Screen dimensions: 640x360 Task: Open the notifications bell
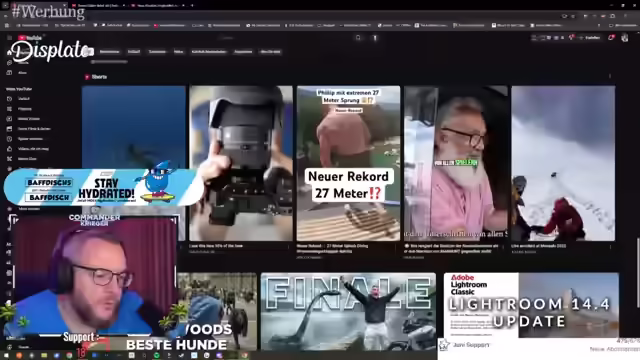[611, 38]
